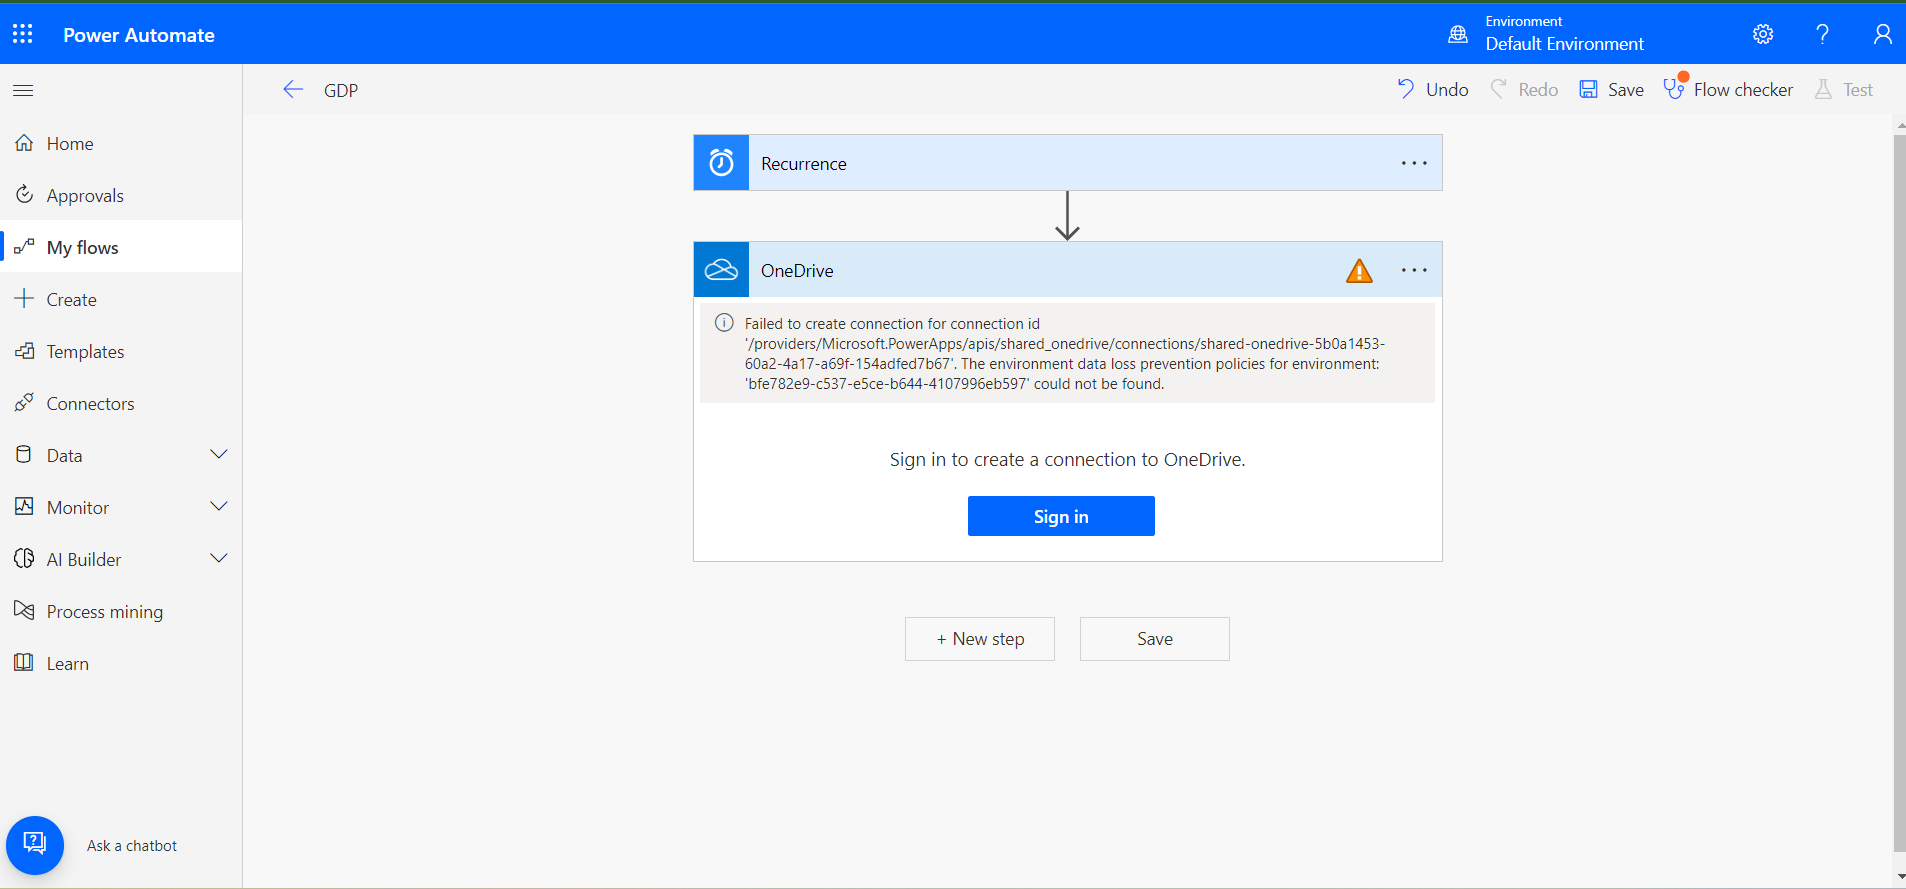The height and width of the screenshot is (889, 1906).
Task: Click Redo in the toolbar
Action: pos(1524,90)
